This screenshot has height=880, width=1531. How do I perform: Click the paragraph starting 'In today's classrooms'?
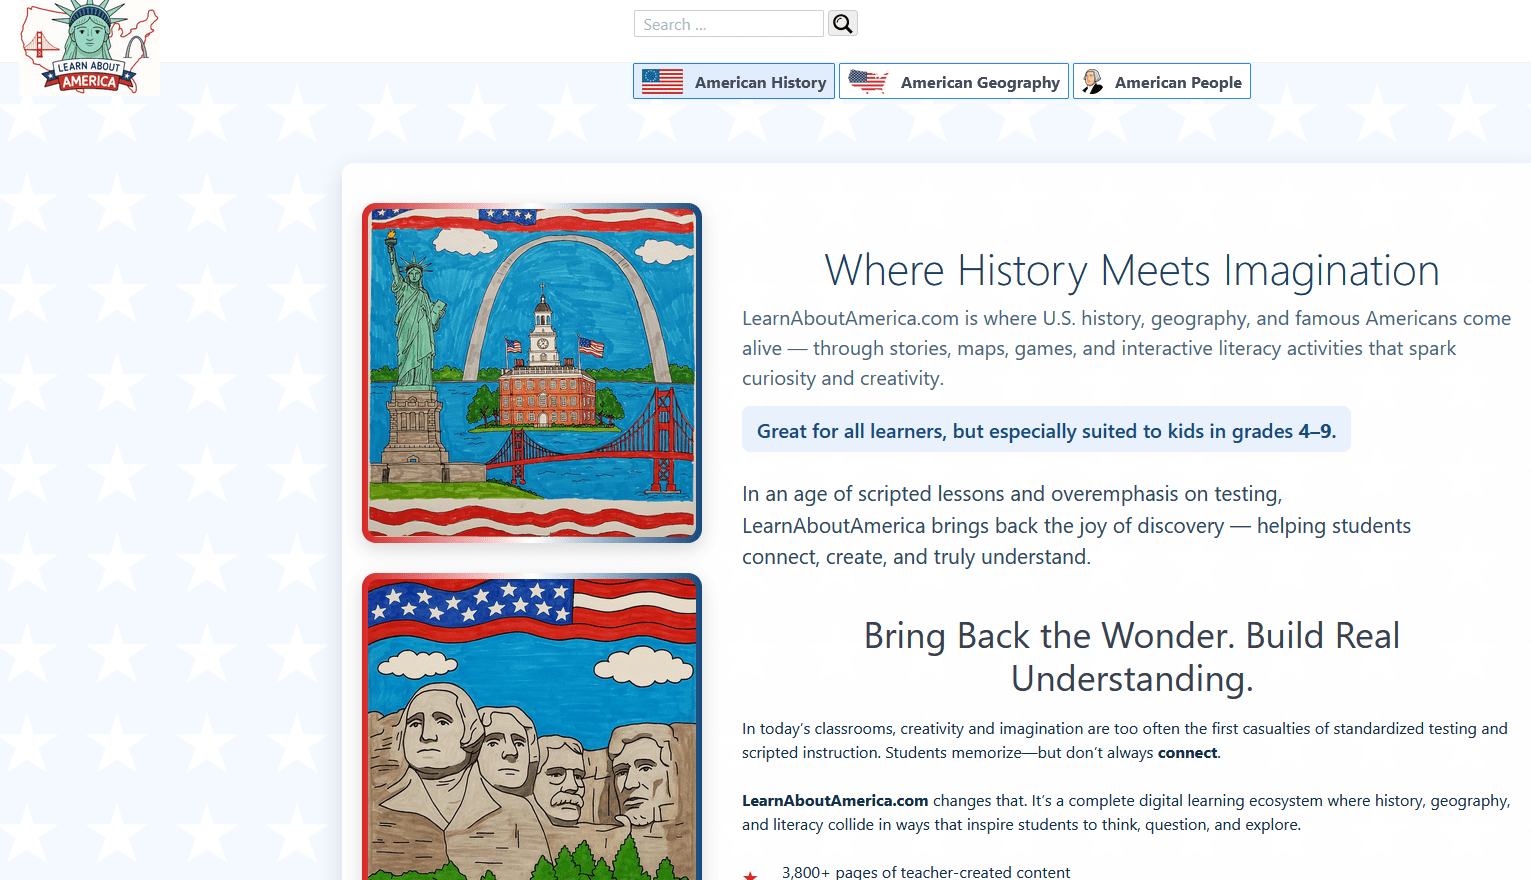[1124, 741]
